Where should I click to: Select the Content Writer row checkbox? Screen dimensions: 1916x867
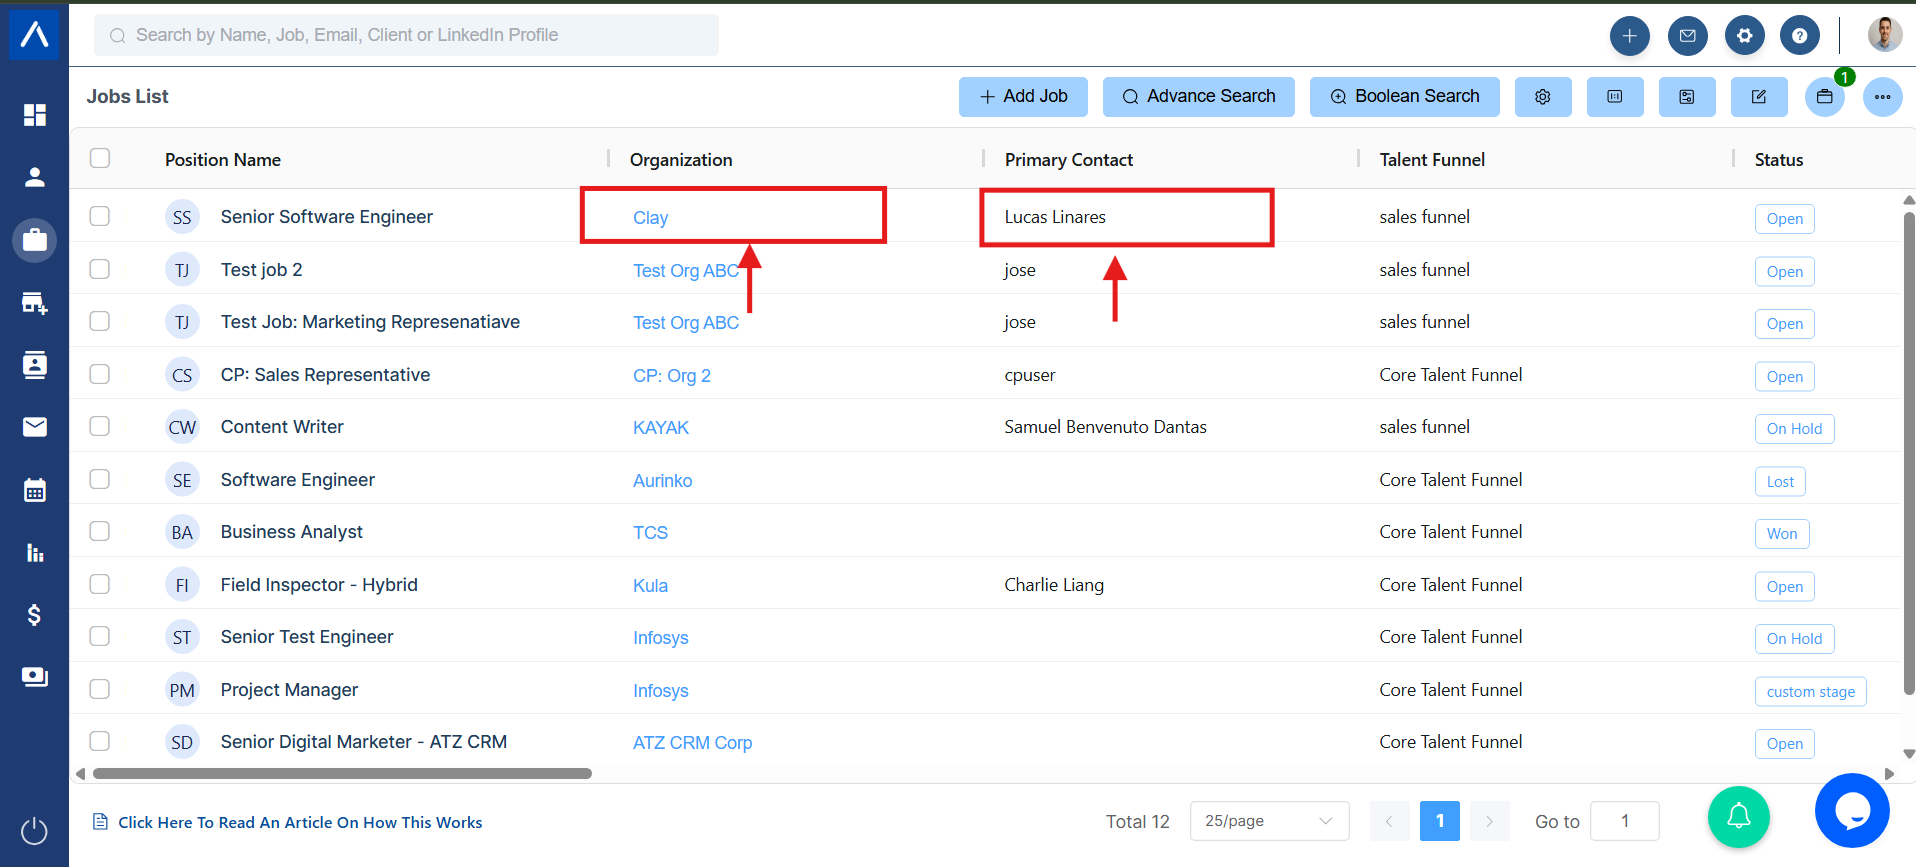(100, 426)
